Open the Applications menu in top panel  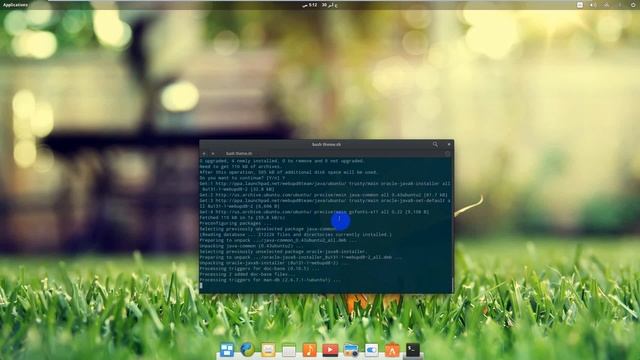16,5
